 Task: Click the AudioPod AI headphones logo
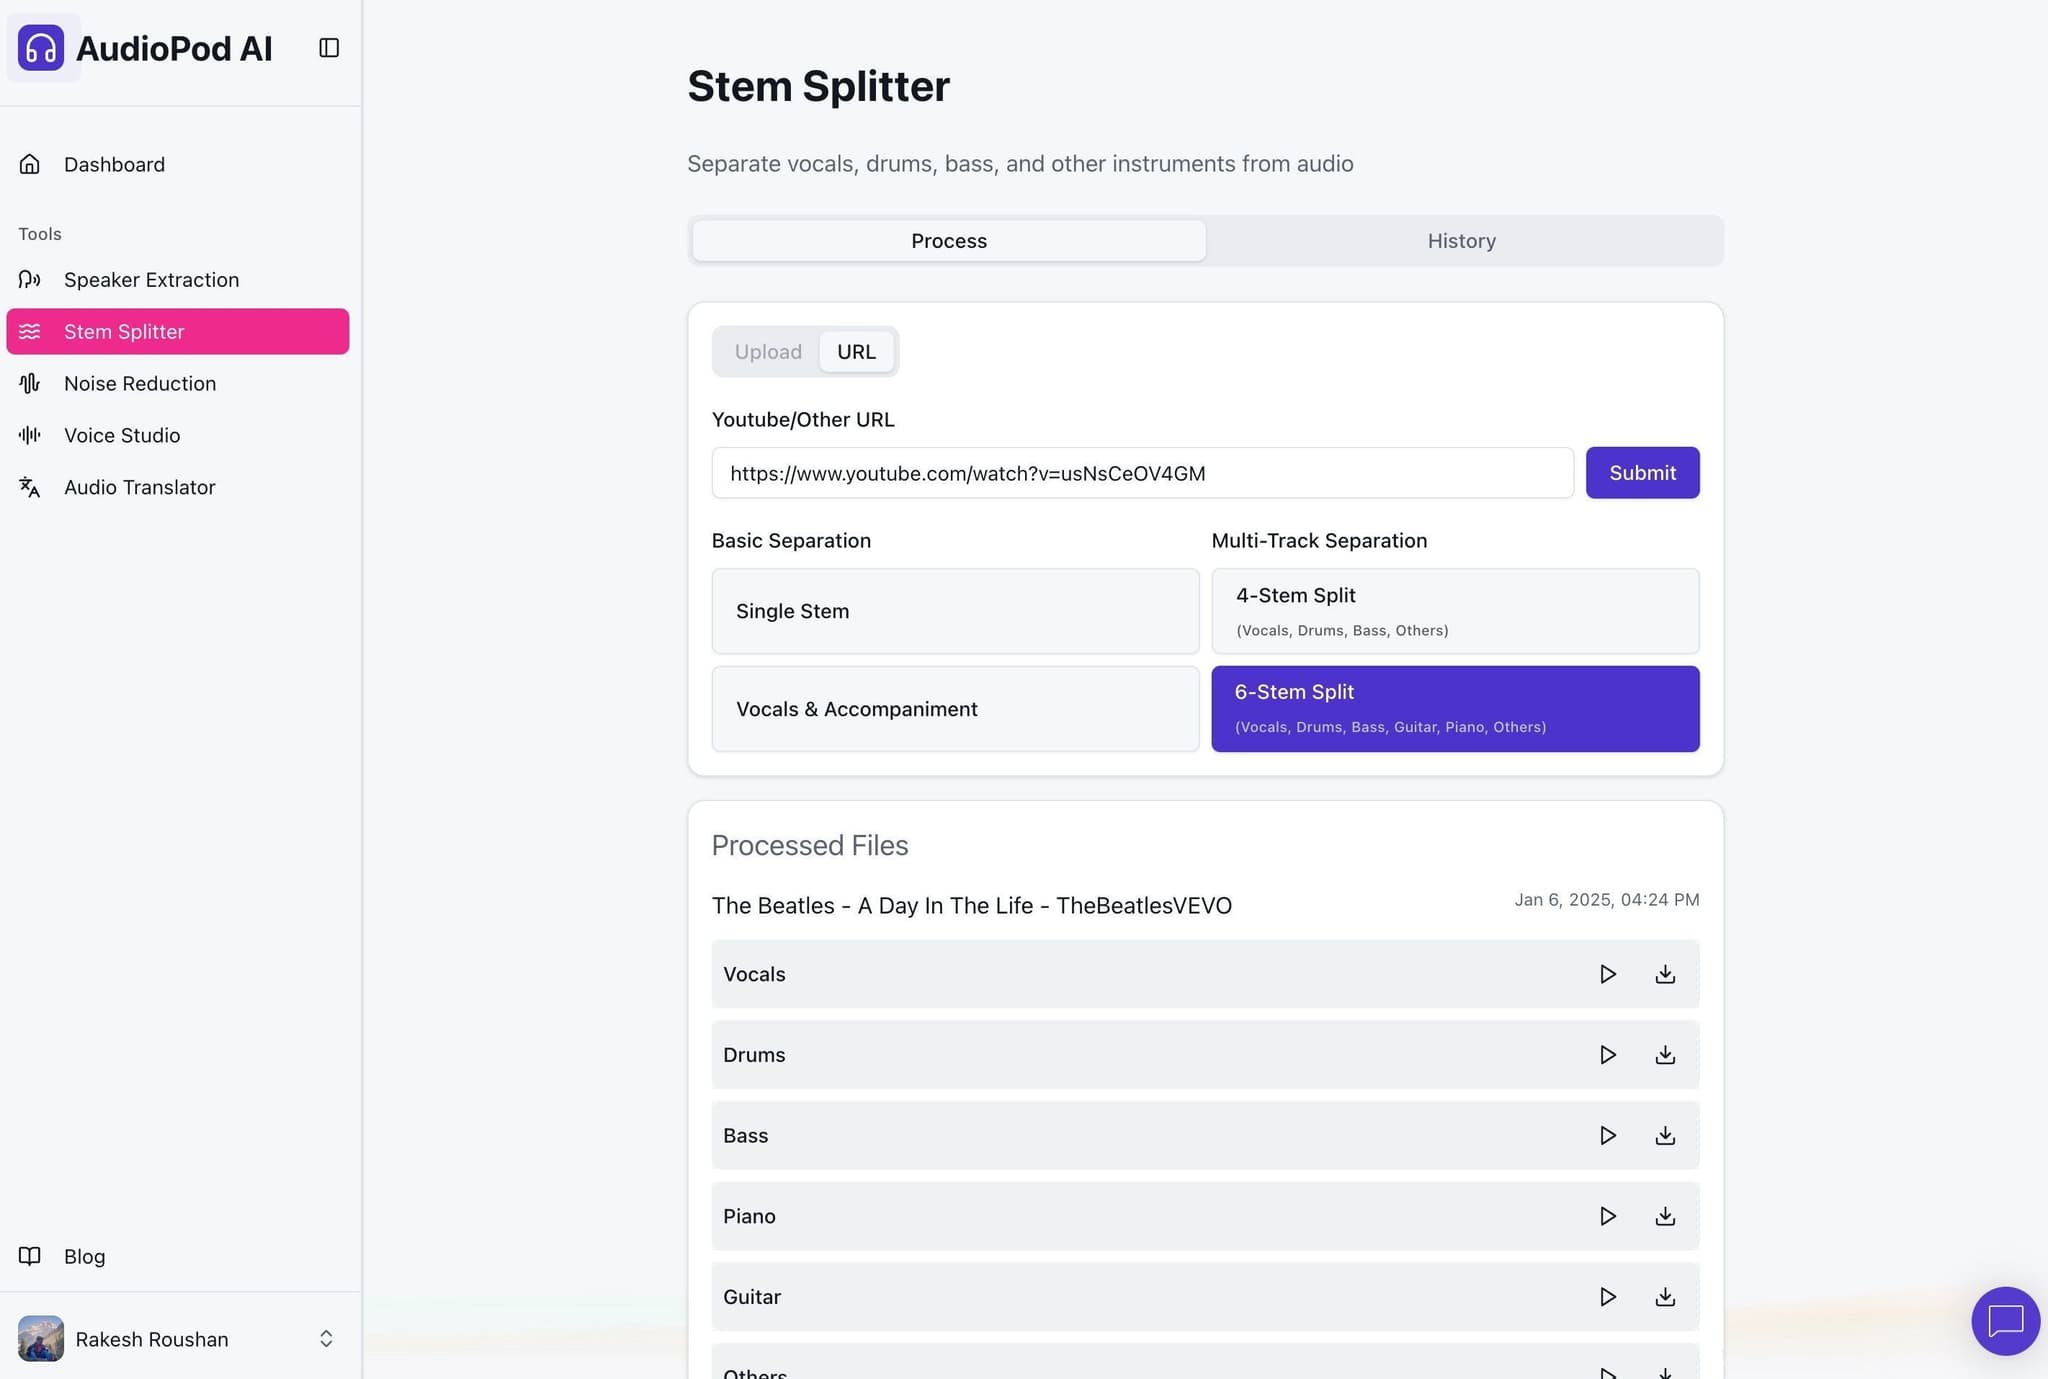coord(42,47)
